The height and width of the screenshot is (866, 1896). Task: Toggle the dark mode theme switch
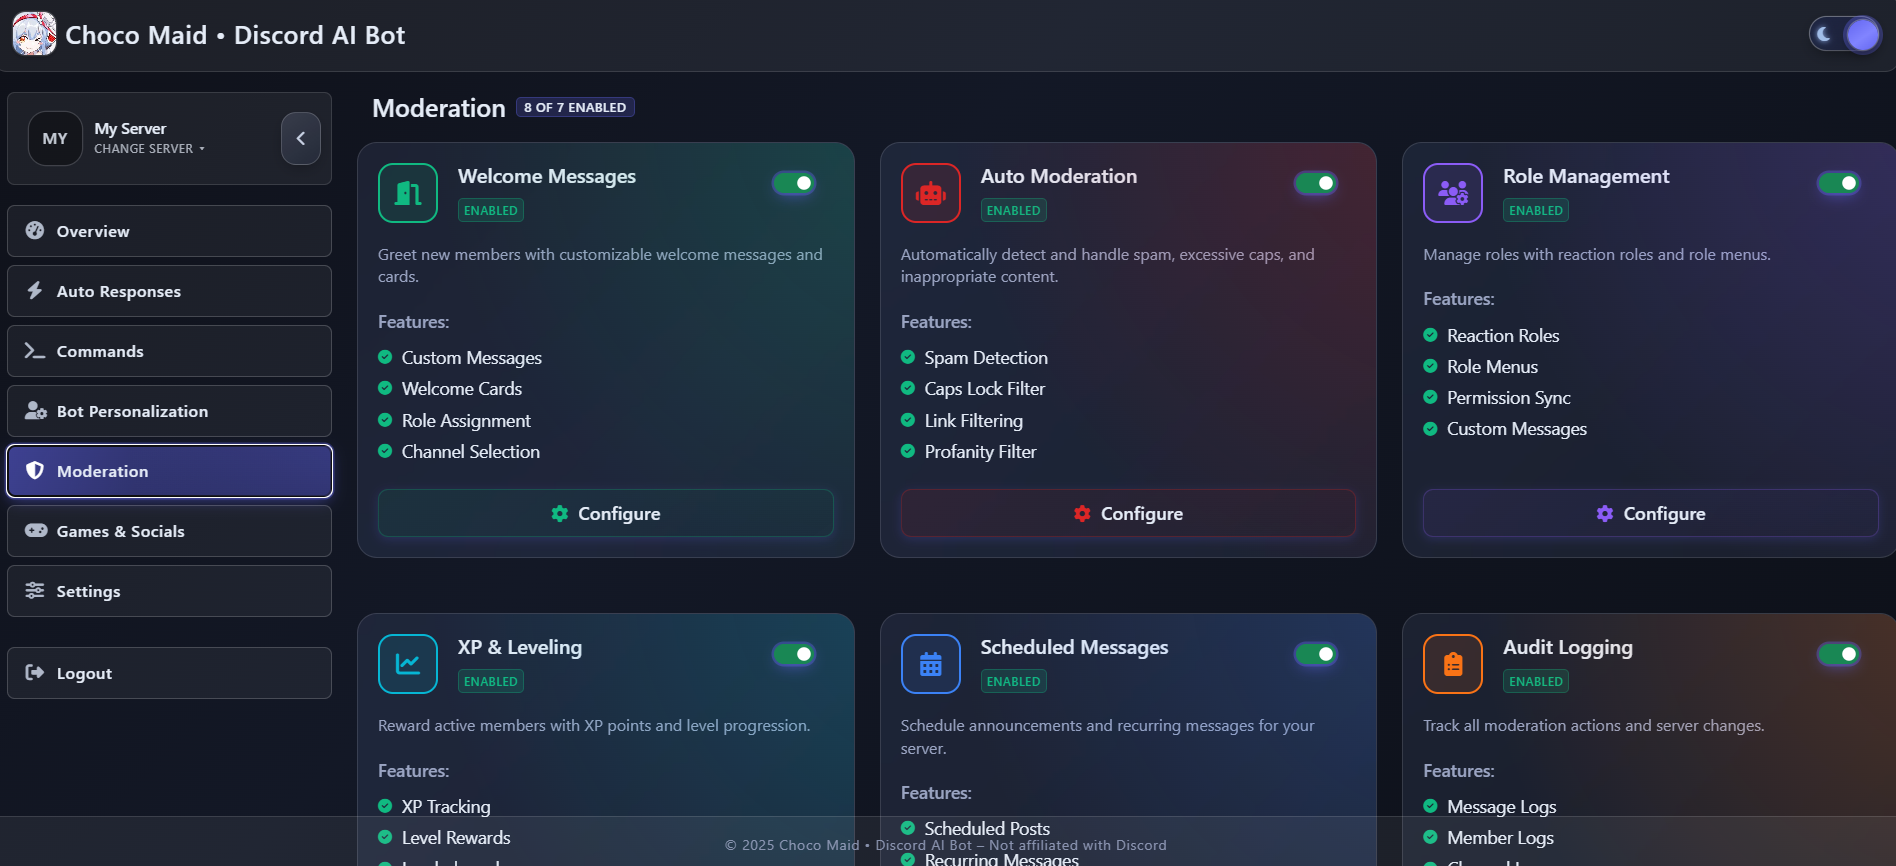[x=1845, y=34]
